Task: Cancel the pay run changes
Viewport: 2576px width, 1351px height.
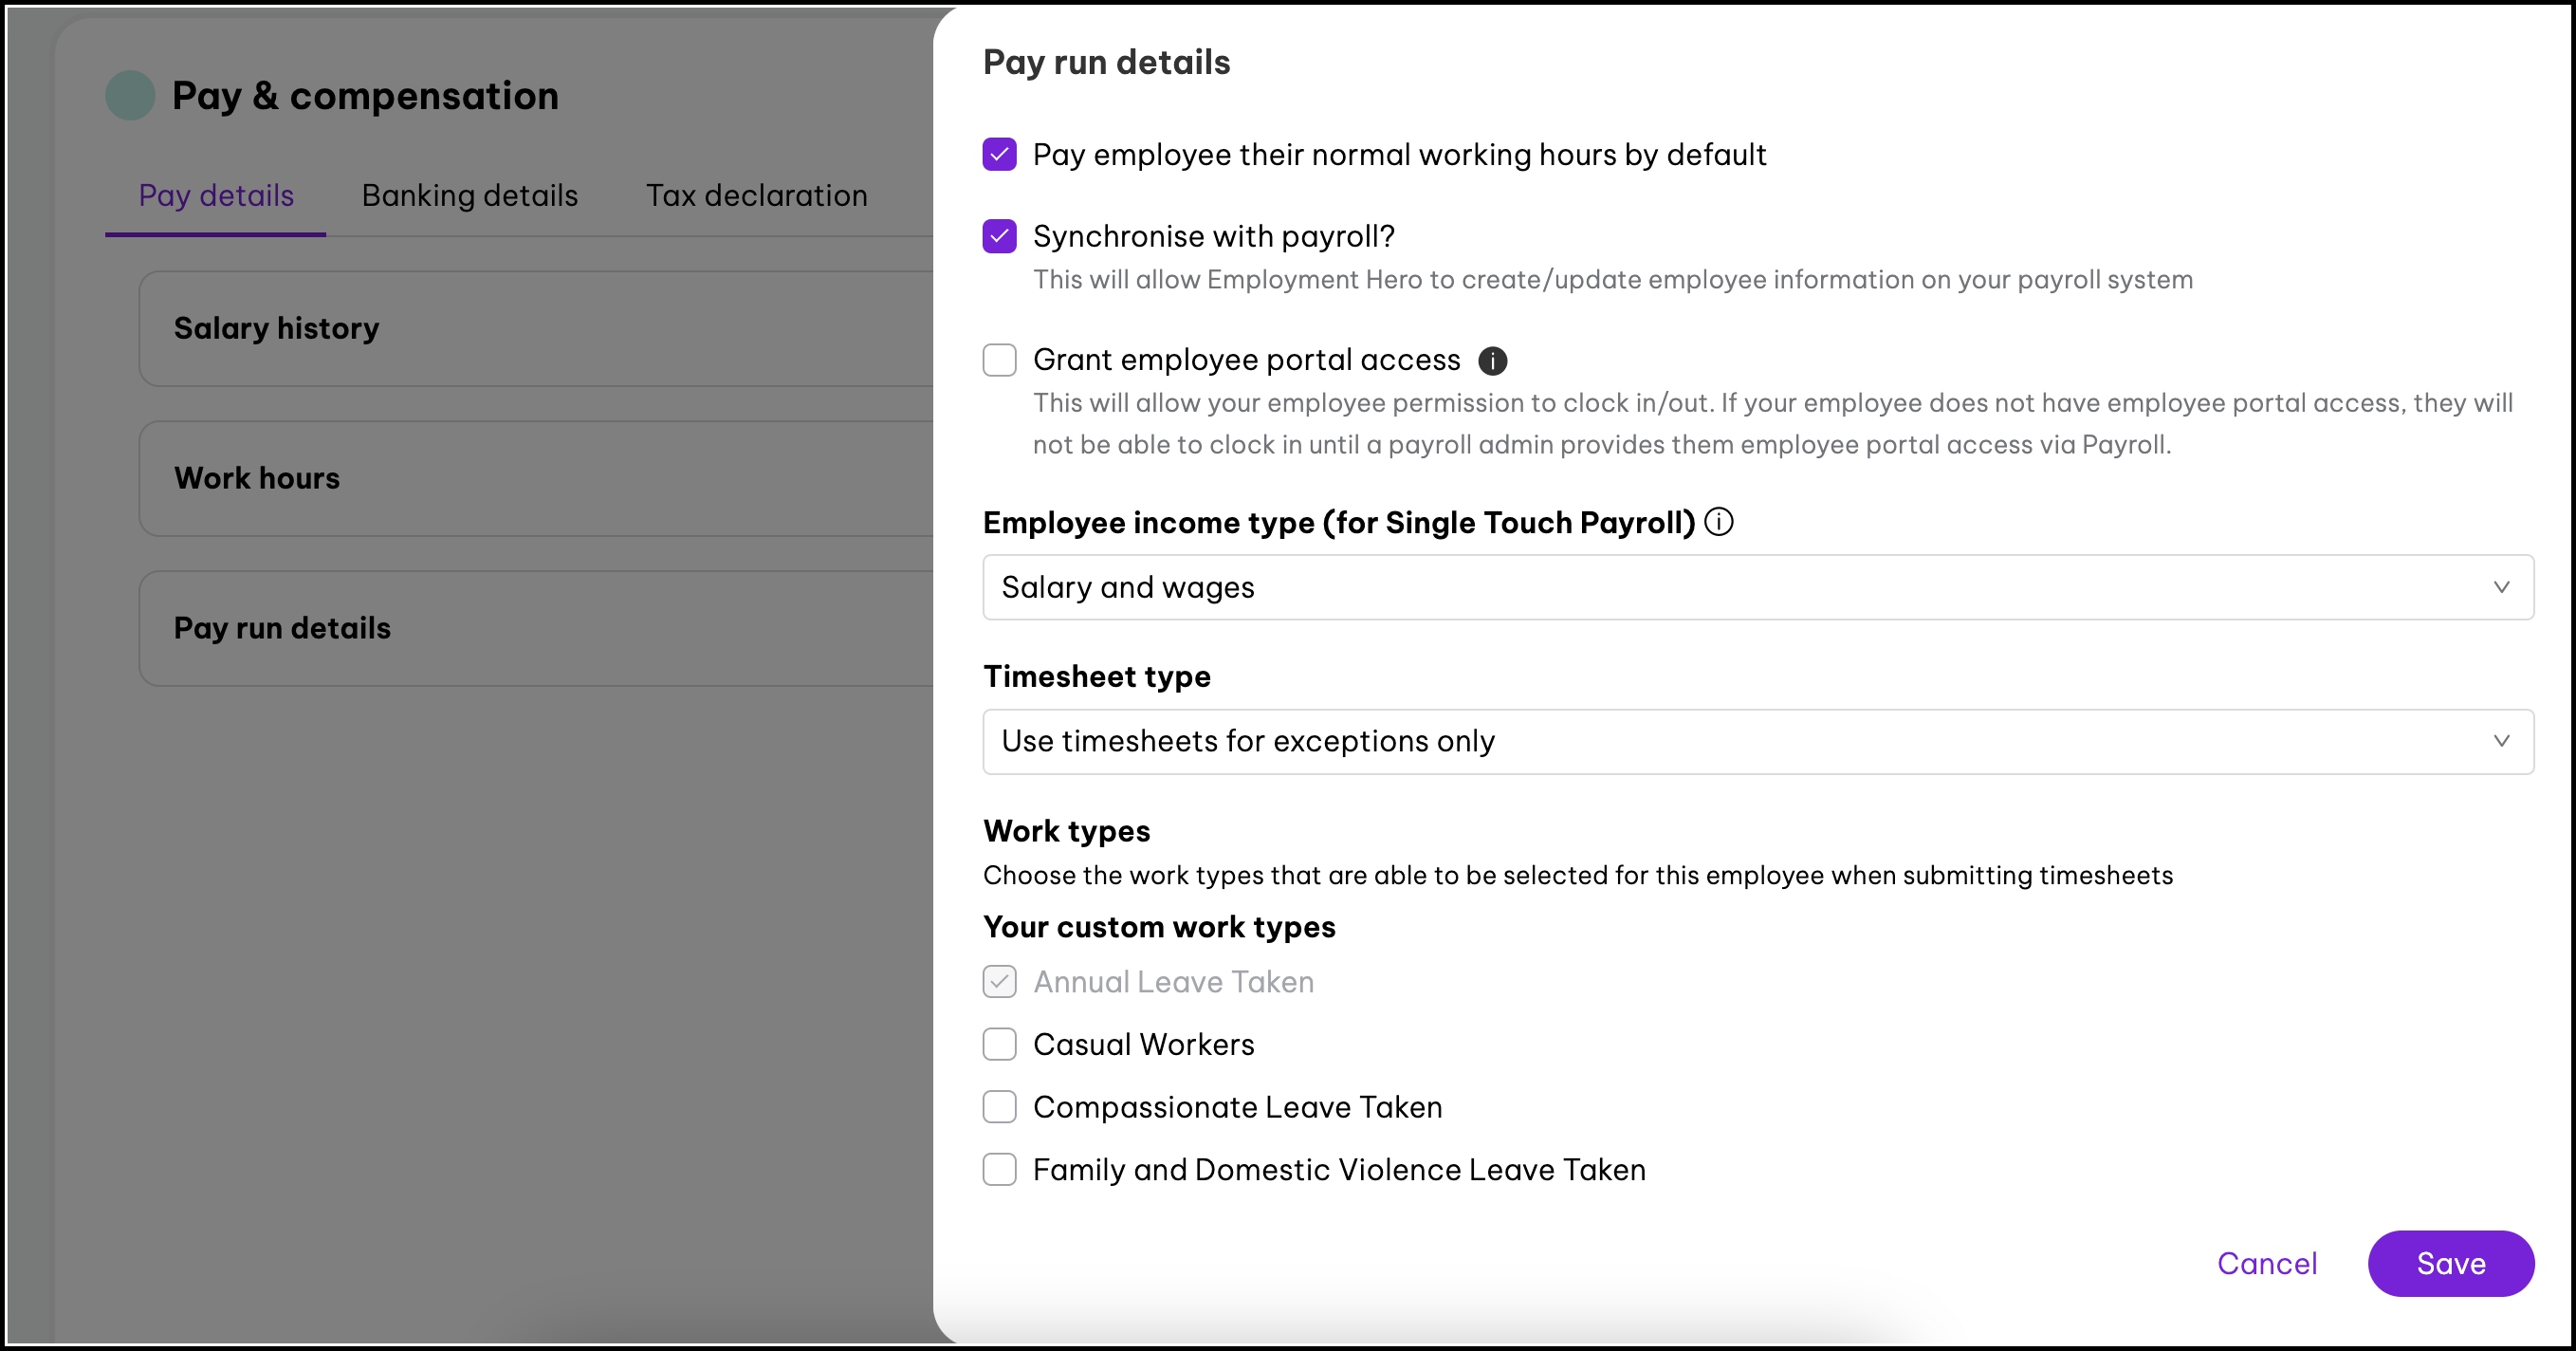Action: [x=2268, y=1263]
